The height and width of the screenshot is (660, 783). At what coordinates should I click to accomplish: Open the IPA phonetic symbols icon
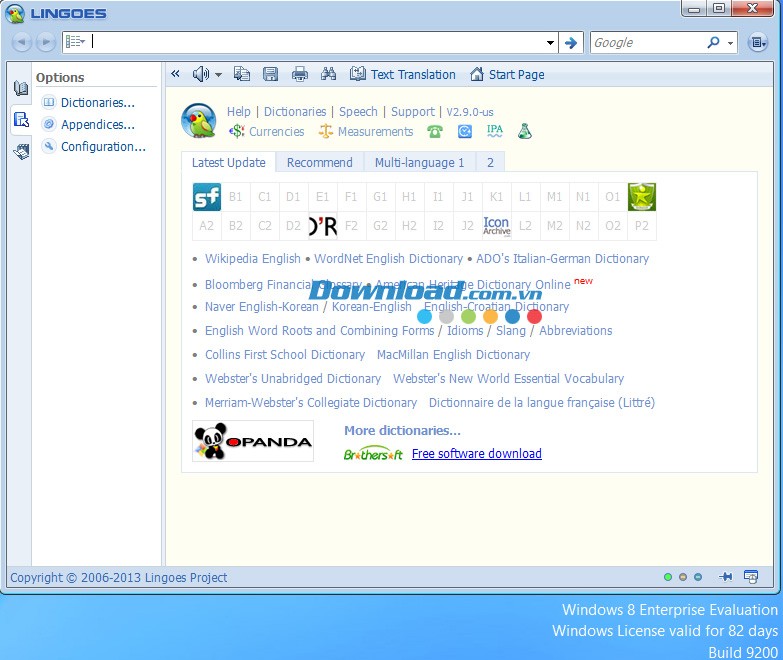pos(494,131)
